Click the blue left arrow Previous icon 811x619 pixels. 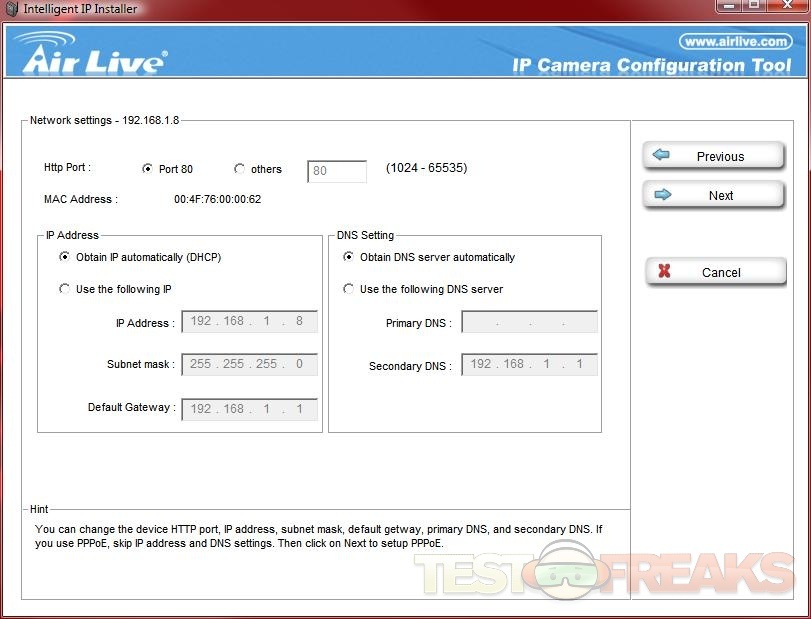click(x=661, y=156)
